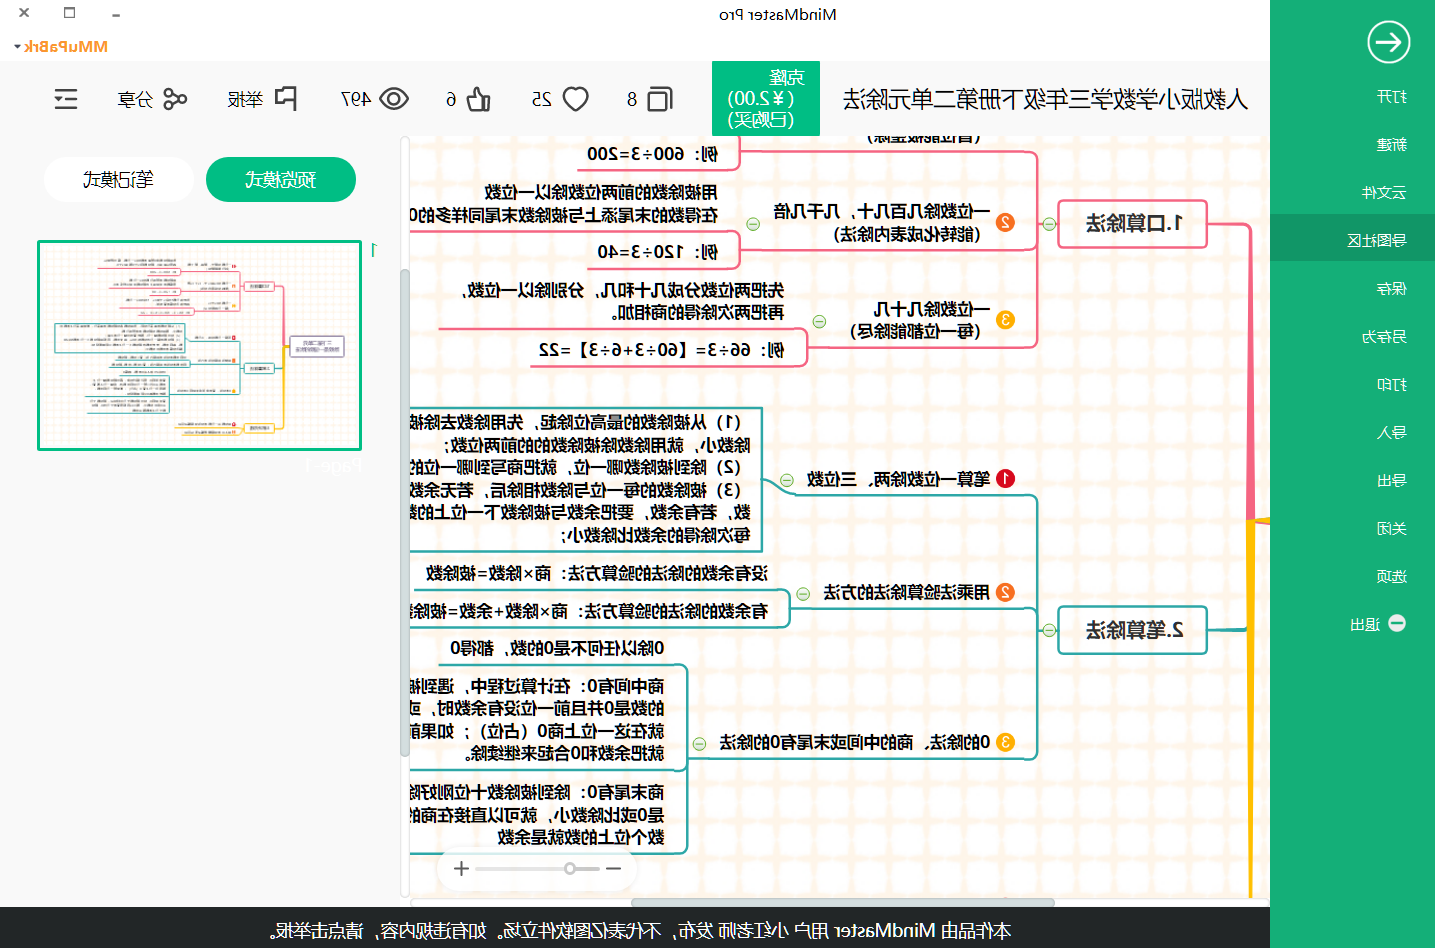The image size is (1435, 948).
Task: Click the 25 favorites count number
Action: [542, 99]
